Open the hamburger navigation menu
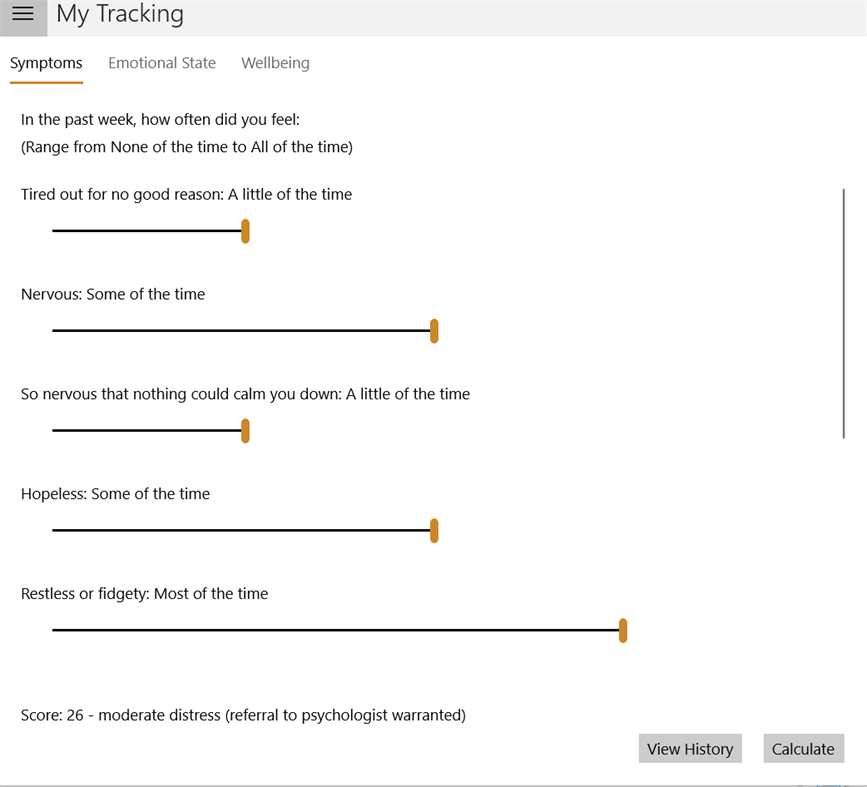Screen dimensions: 867x787 tap(23, 14)
